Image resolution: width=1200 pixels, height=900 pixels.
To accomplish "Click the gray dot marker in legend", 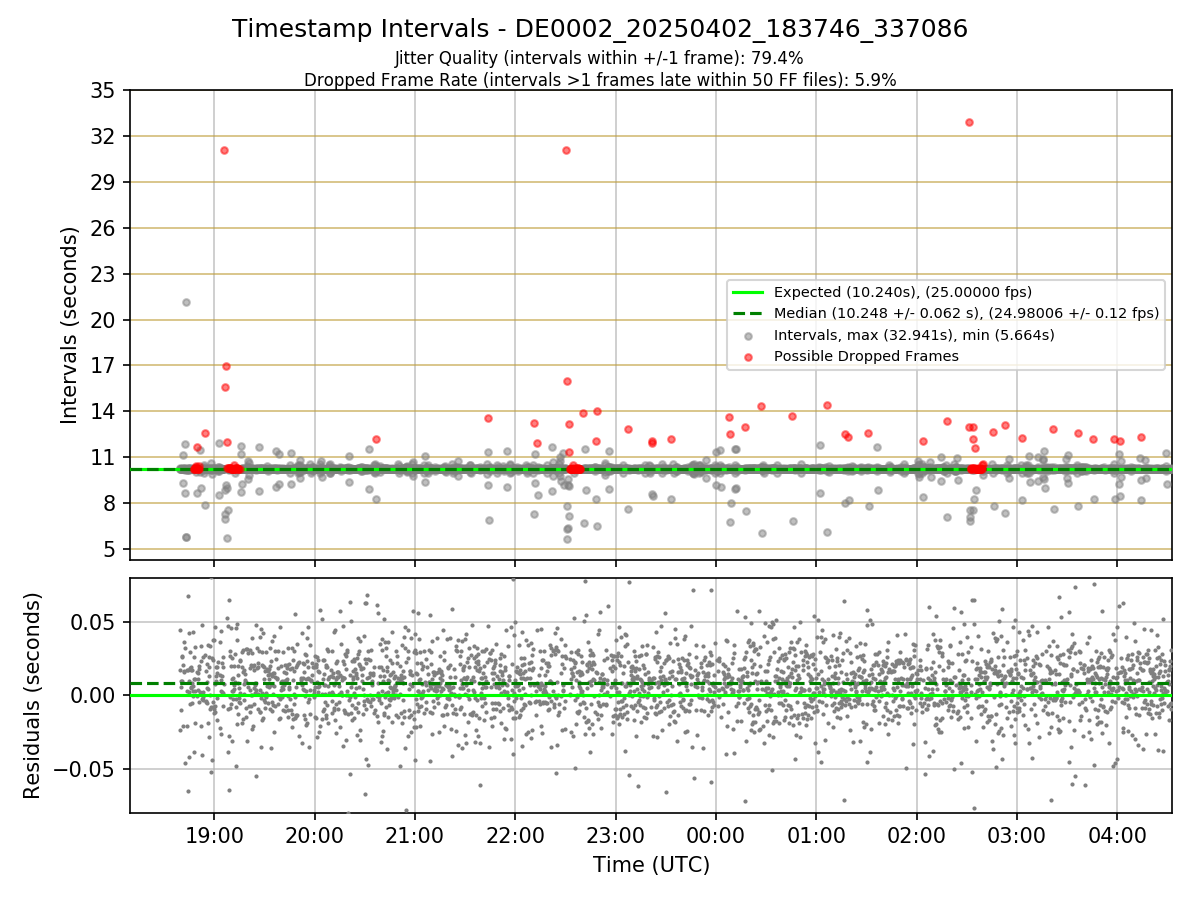I will 748,335.
